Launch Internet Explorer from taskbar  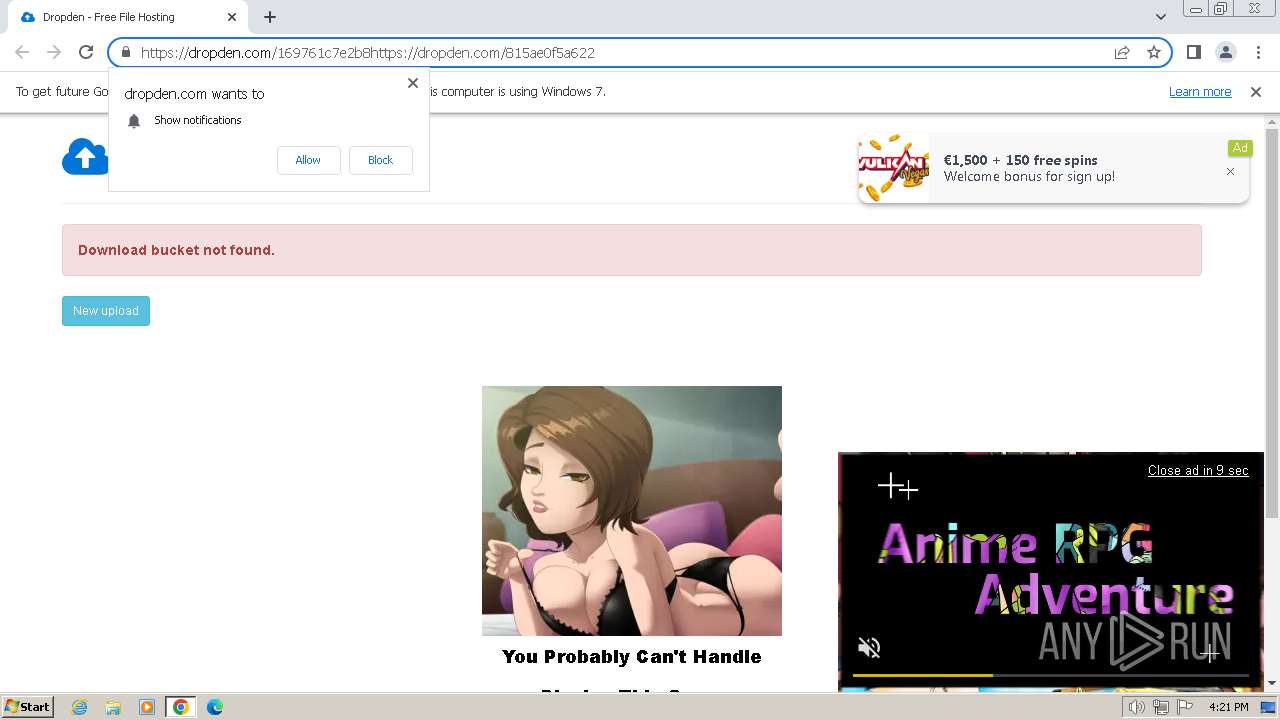pos(80,707)
